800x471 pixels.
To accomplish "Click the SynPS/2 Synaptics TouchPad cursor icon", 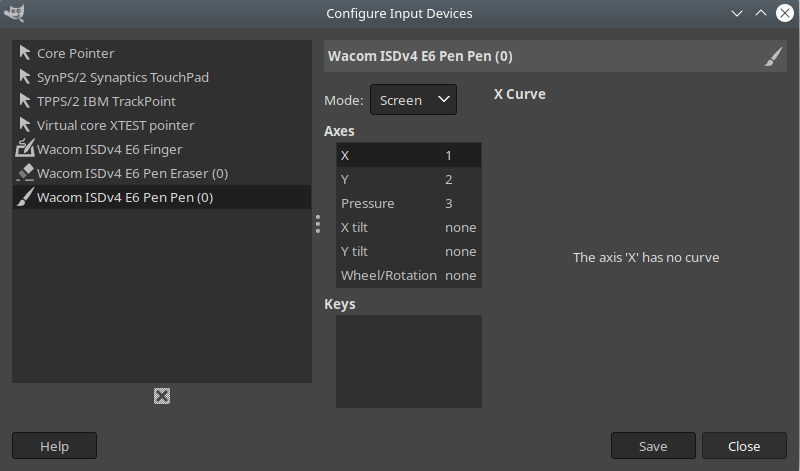I will click(24, 77).
